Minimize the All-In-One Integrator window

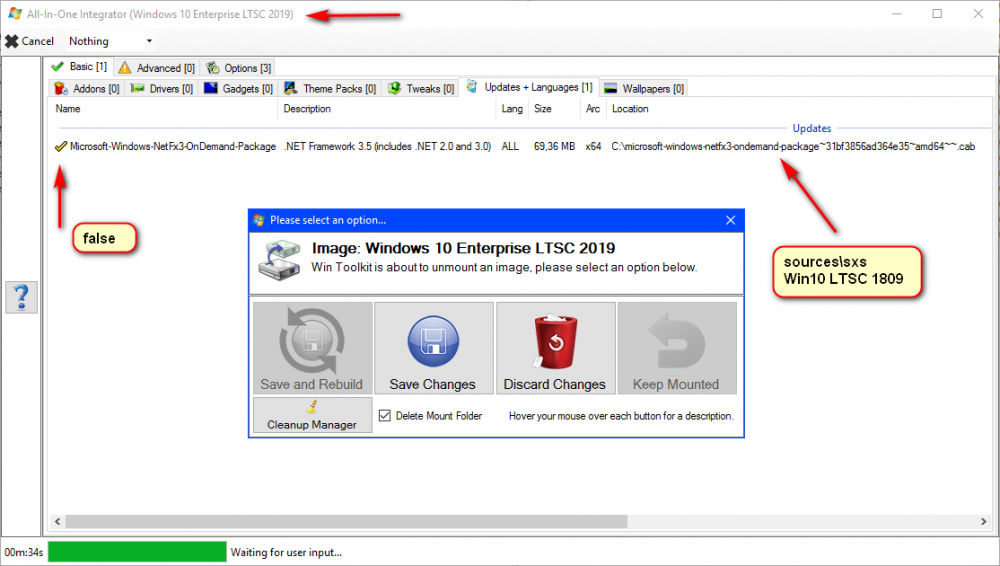coord(896,13)
